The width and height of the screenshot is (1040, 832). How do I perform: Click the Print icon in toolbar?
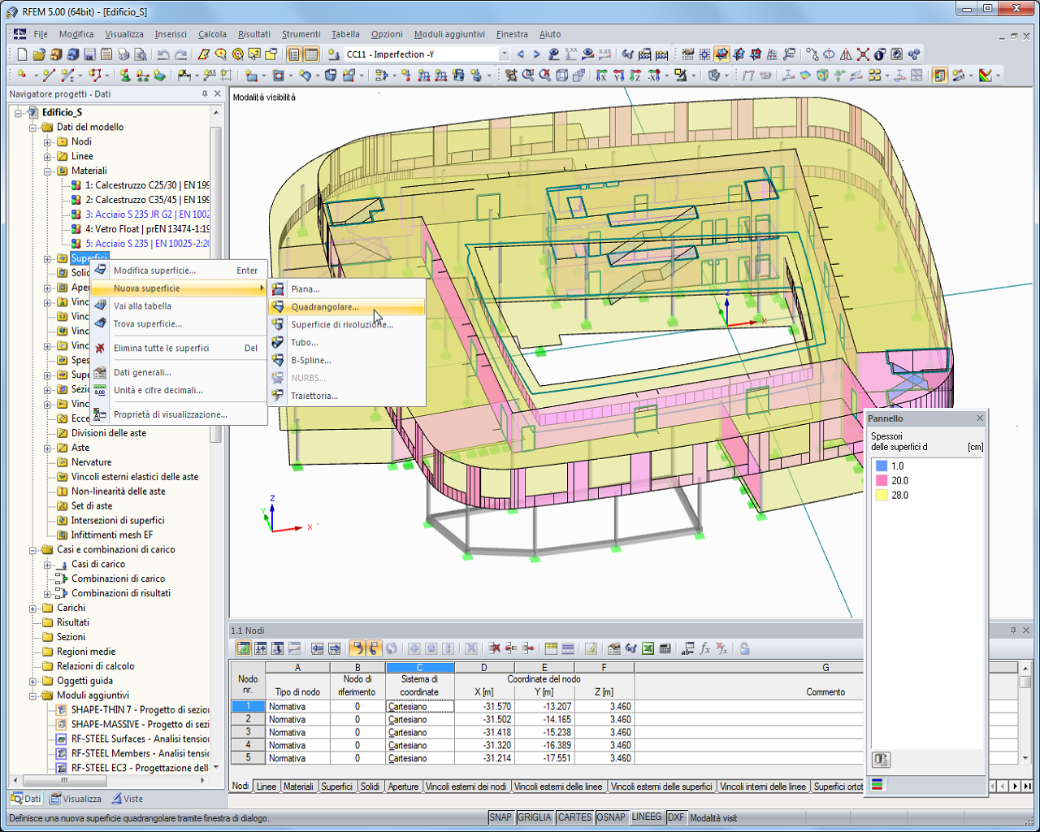point(123,54)
